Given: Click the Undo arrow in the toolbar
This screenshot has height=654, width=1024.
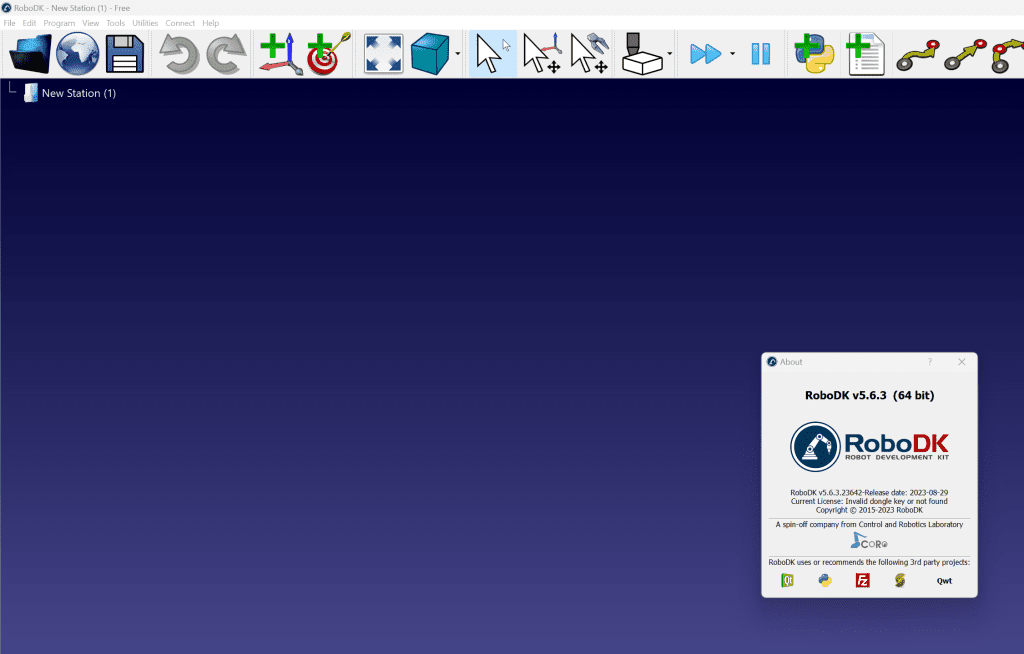Looking at the screenshot, I should click(180, 54).
